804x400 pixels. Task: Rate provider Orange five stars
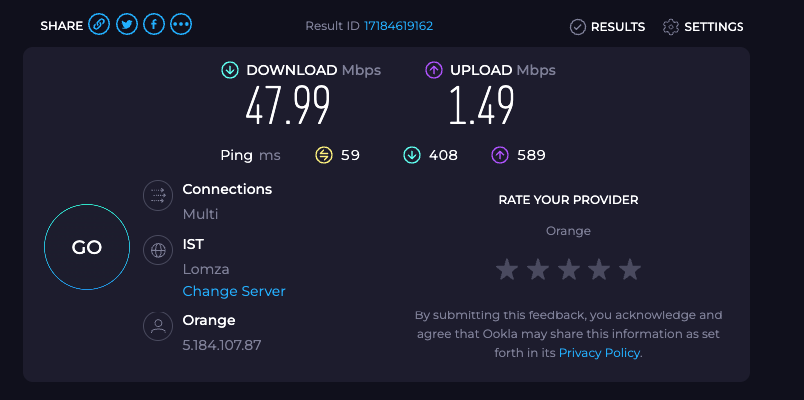pyautogui.click(x=630, y=270)
